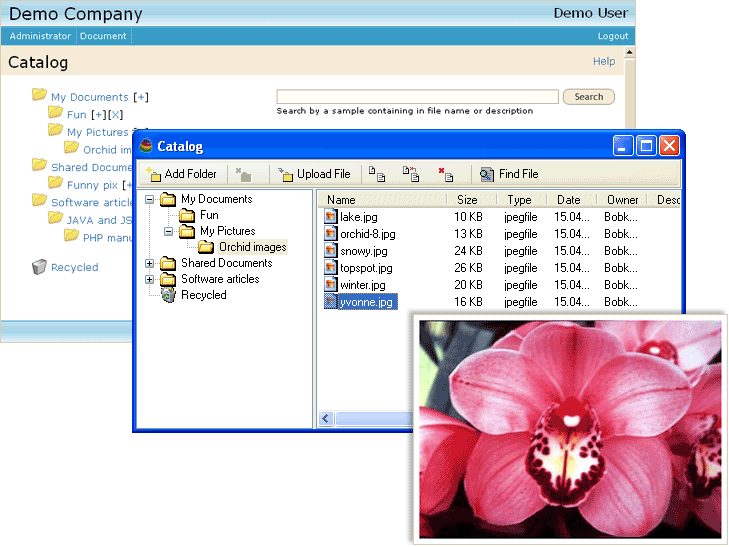Select the orchid-8.jpg file name
729x547 pixels.
(x=368, y=234)
